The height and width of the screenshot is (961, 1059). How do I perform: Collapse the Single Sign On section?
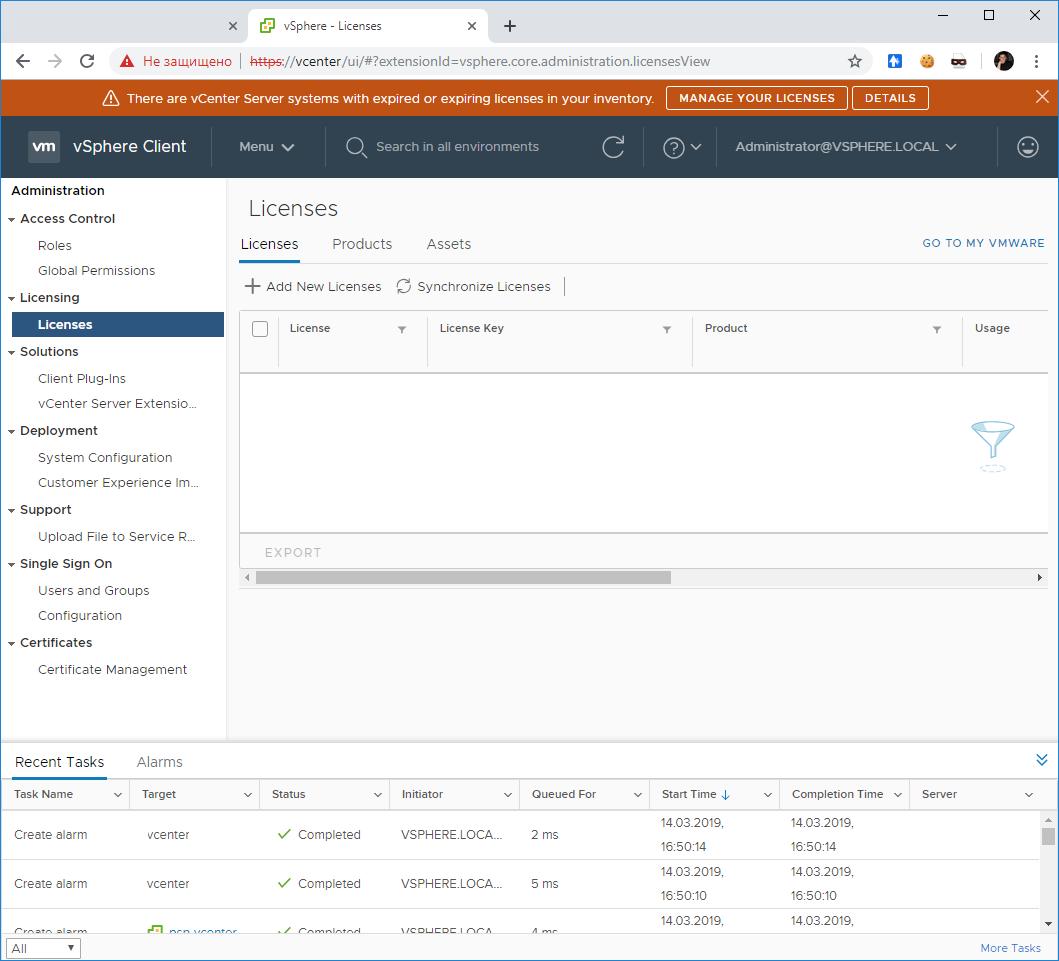11,565
